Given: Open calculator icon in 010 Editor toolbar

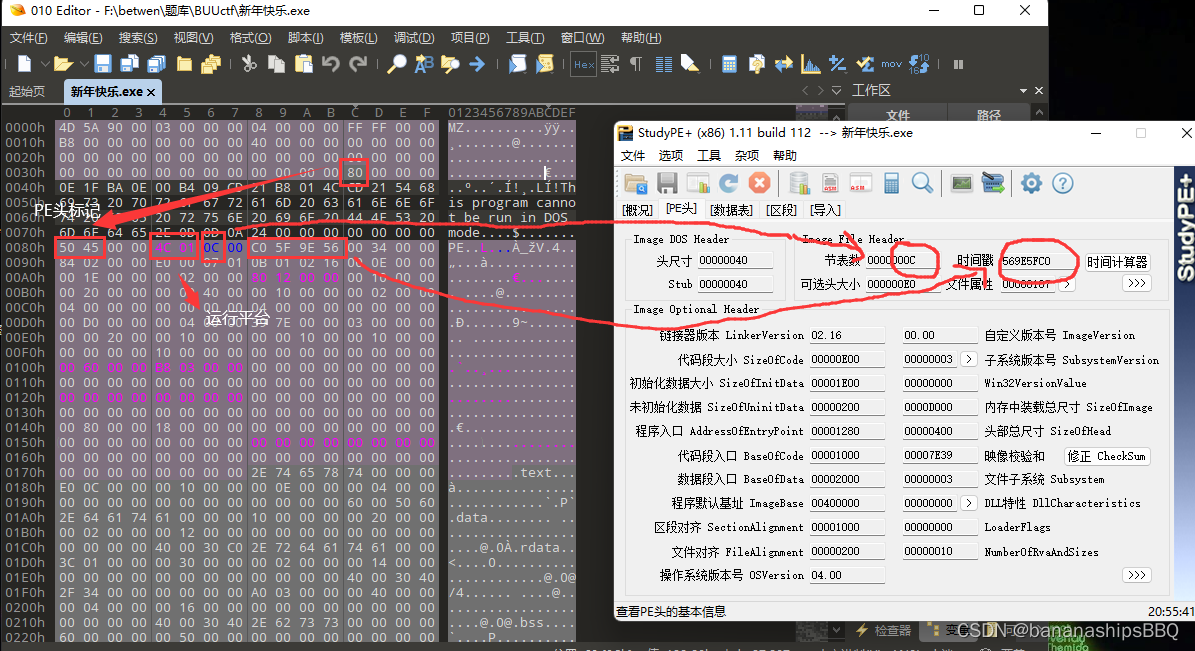Looking at the screenshot, I should coord(729,64).
